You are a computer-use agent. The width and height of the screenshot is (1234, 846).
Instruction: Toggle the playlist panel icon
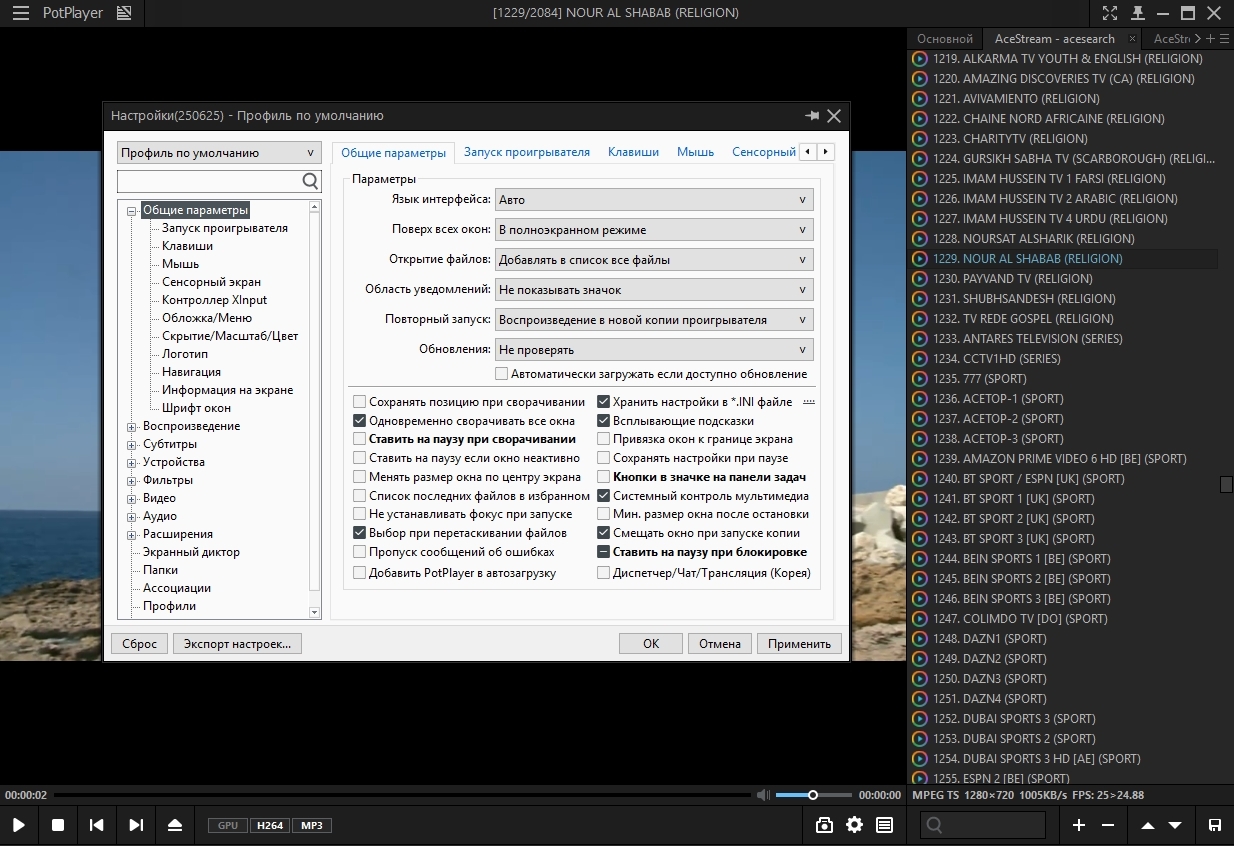(884, 825)
